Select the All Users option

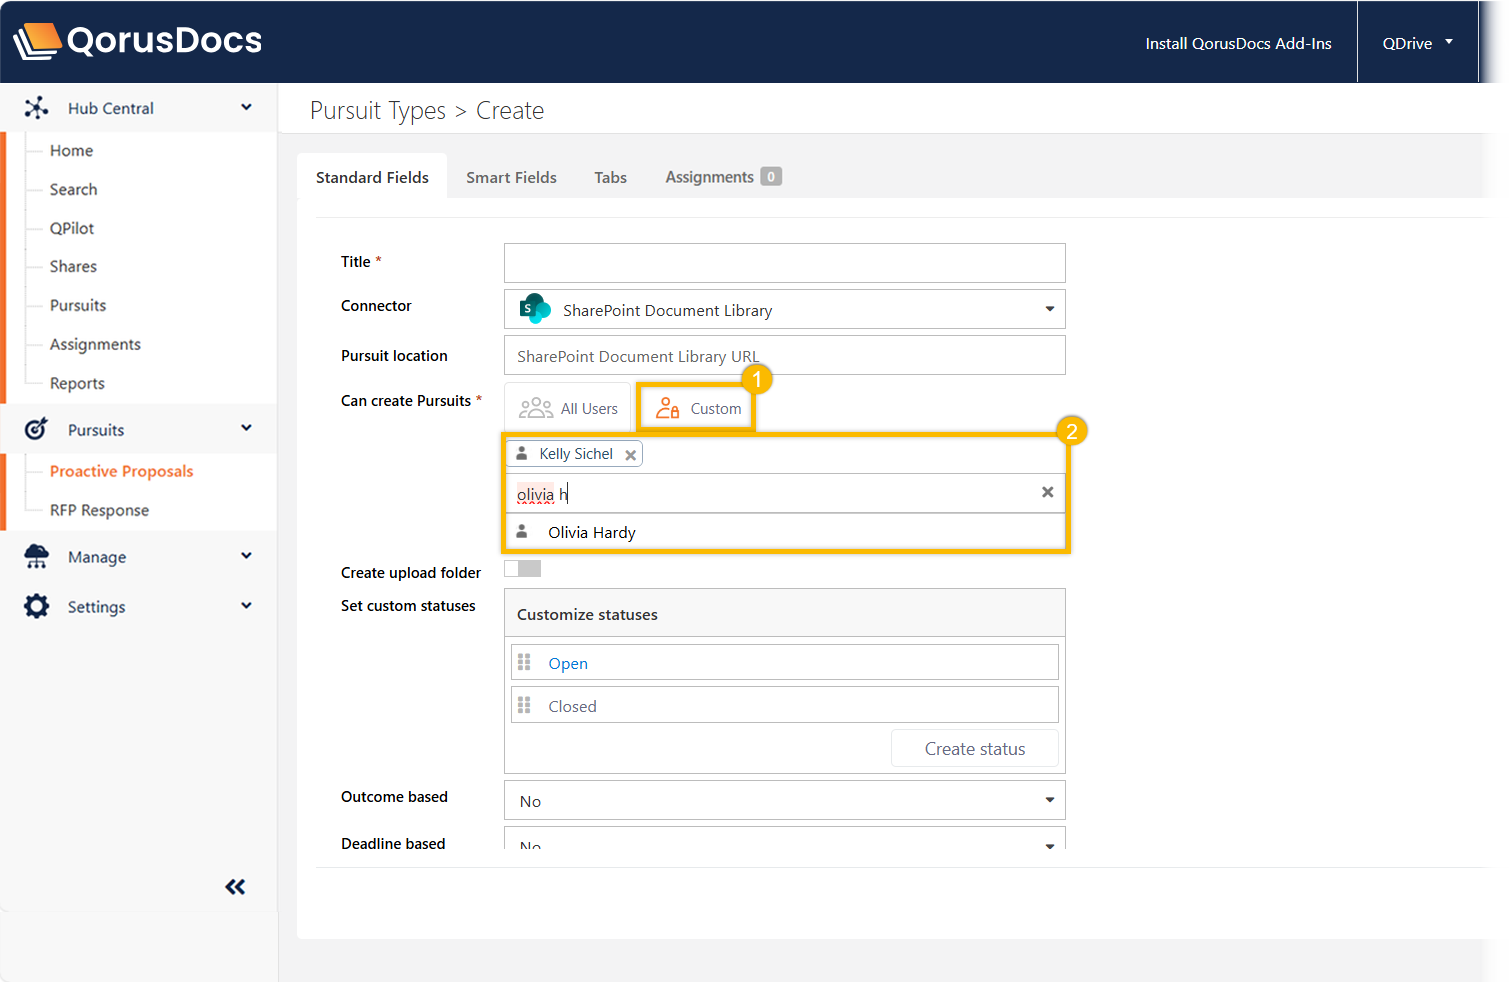point(569,408)
